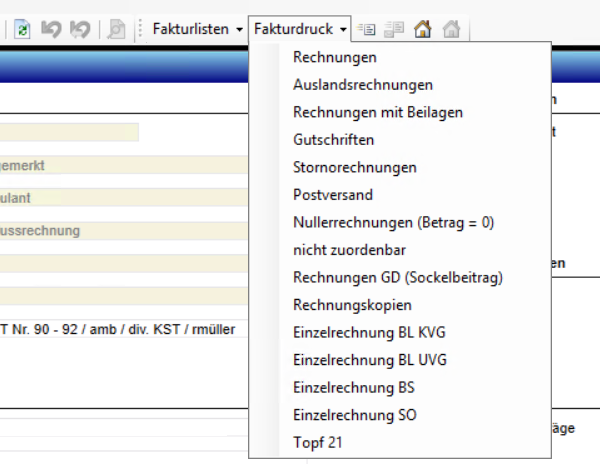
Task: Select Postversand menu entry
Action: [400, 195]
